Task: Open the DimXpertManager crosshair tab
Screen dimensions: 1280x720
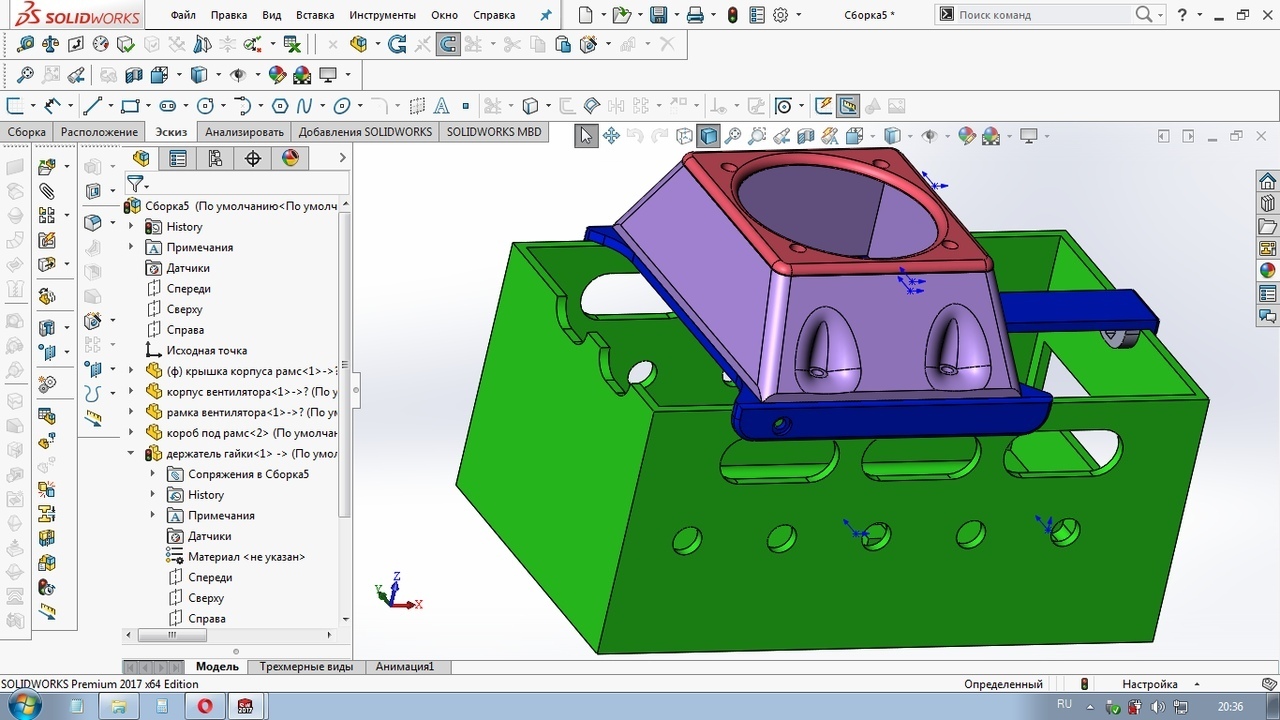Action: [253, 158]
